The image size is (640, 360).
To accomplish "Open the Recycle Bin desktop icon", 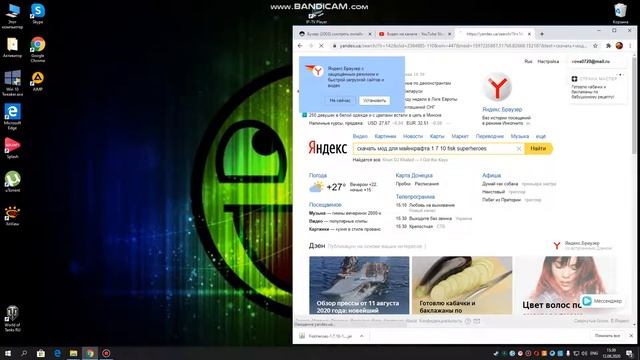I will pos(620,13).
